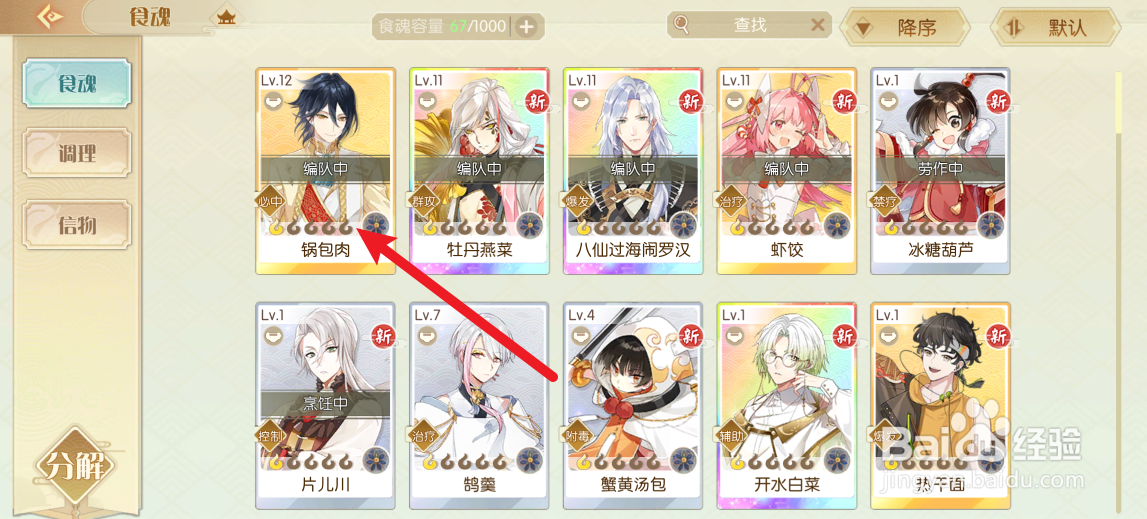Add food soul capacity with plus icon
This screenshot has width=1147, height=519.
pos(527,27)
